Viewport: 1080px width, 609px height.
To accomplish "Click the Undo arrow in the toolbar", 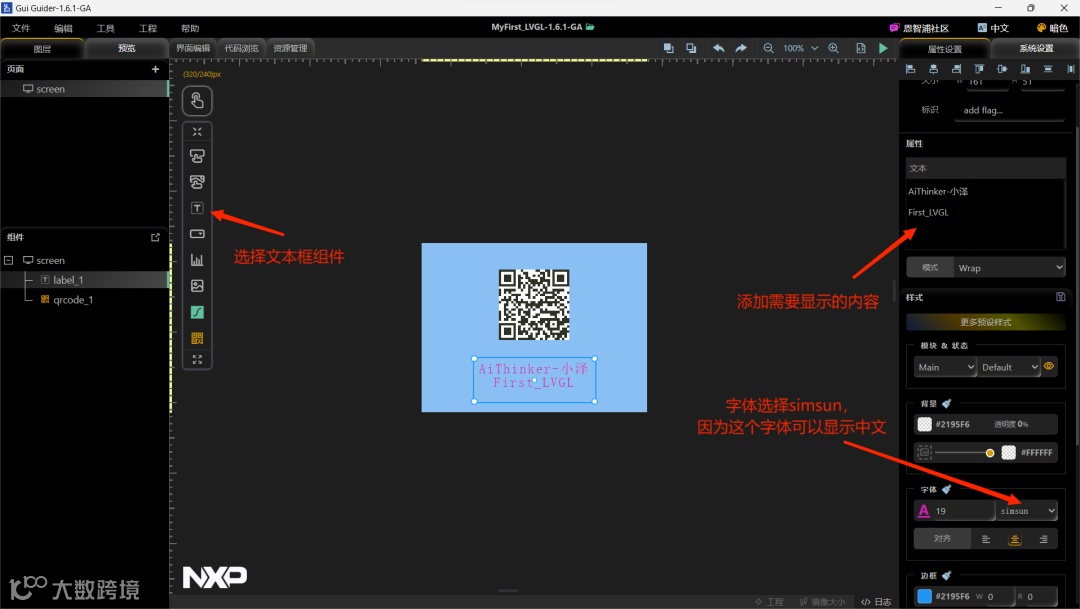I will click(718, 47).
